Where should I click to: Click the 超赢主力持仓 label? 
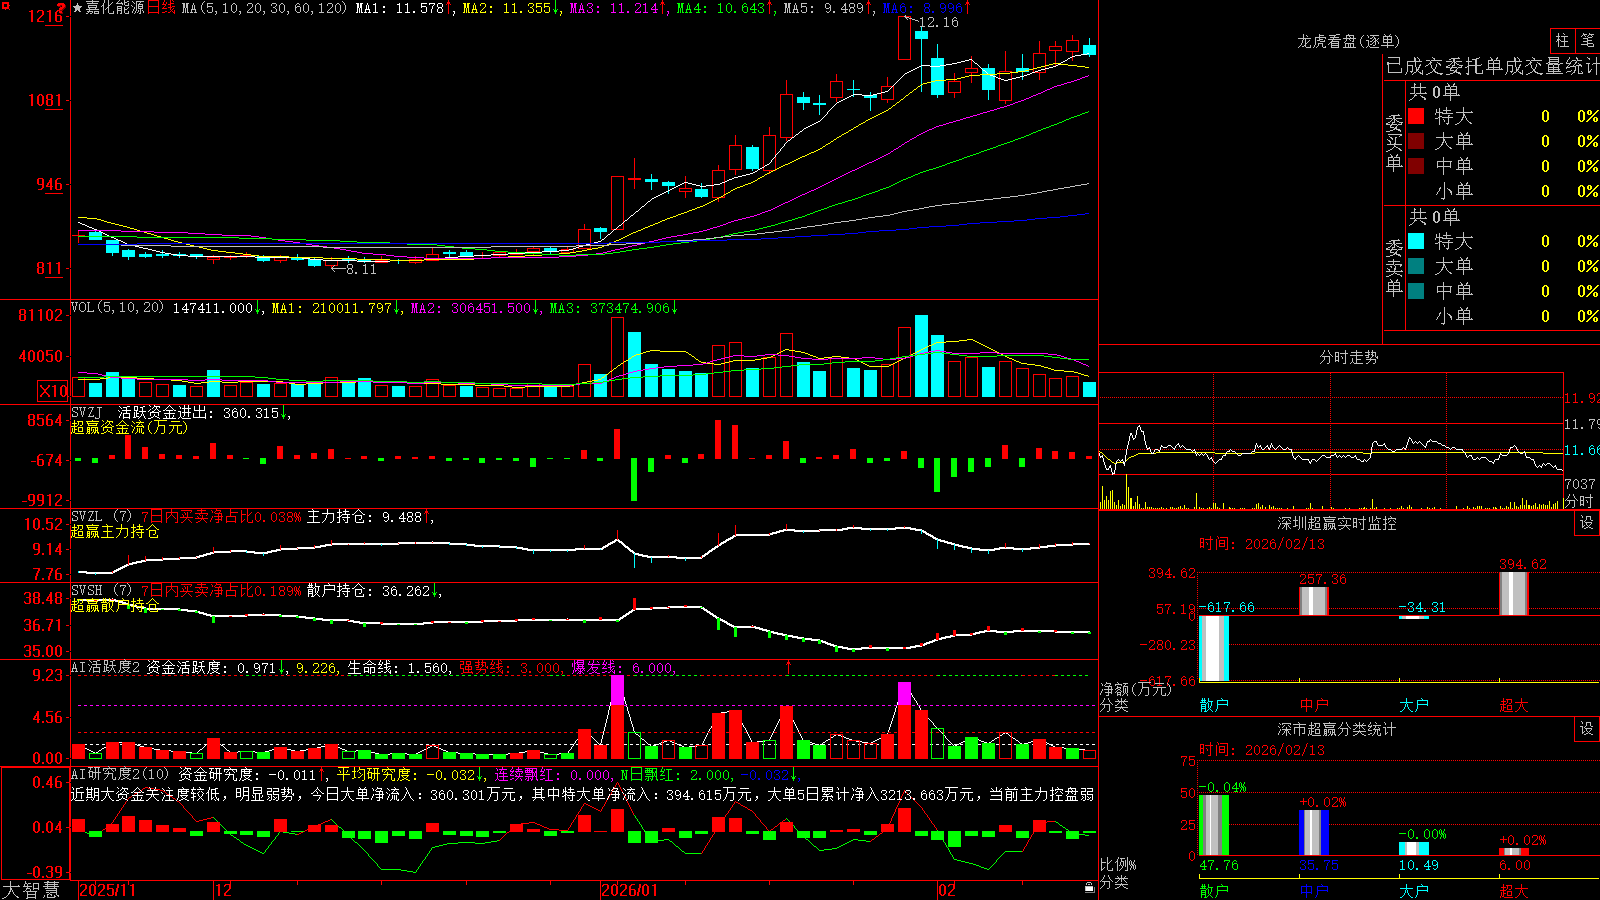point(115,531)
